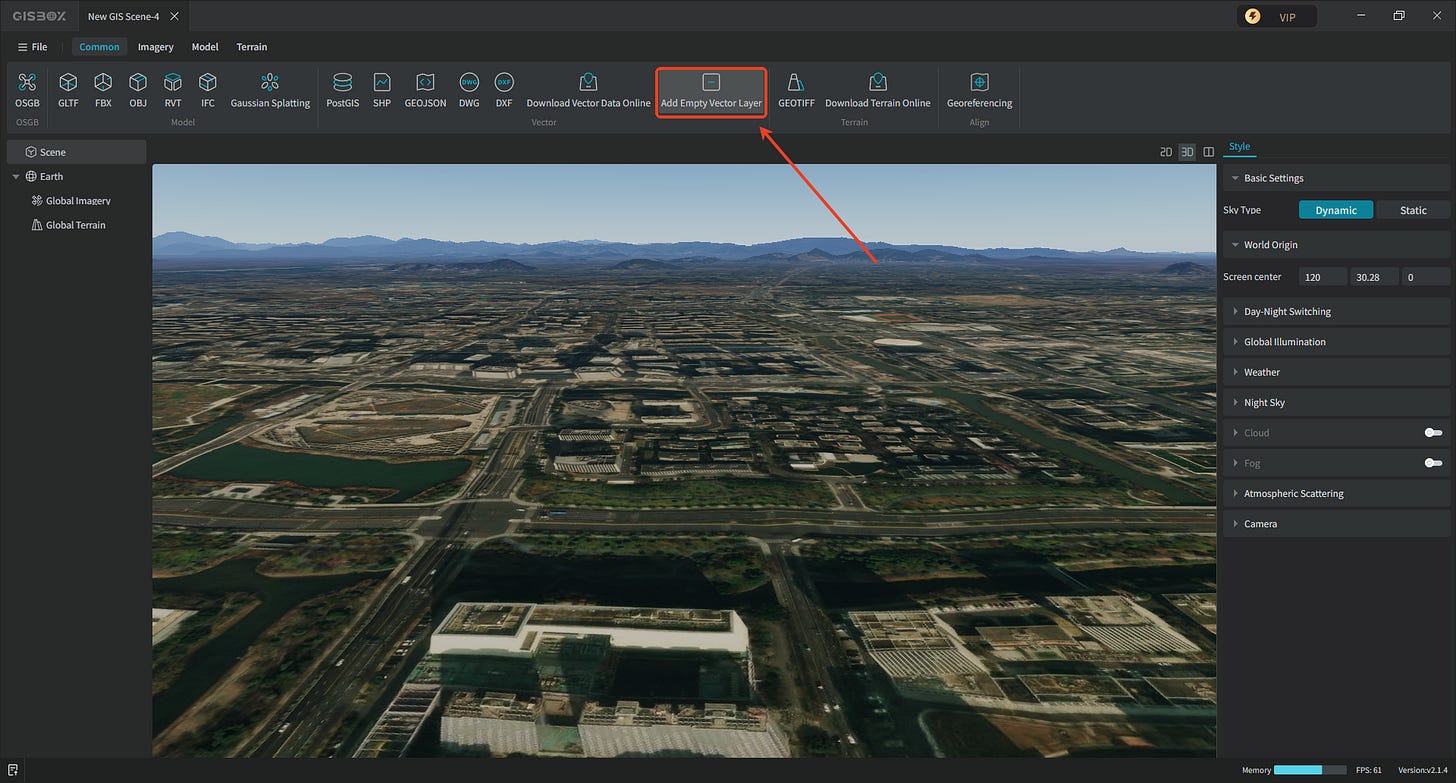
Task: Expand the Weather section
Action: [1336, 372]
